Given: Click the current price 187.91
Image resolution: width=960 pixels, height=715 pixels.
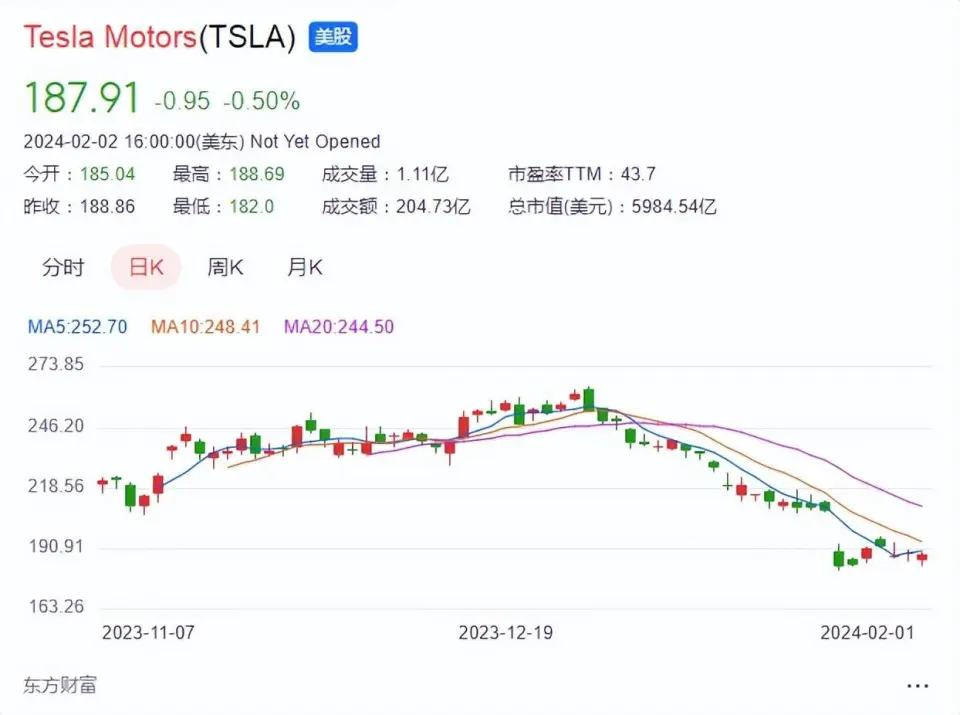Looking at the screenshot, I should [x=82, y=98].
